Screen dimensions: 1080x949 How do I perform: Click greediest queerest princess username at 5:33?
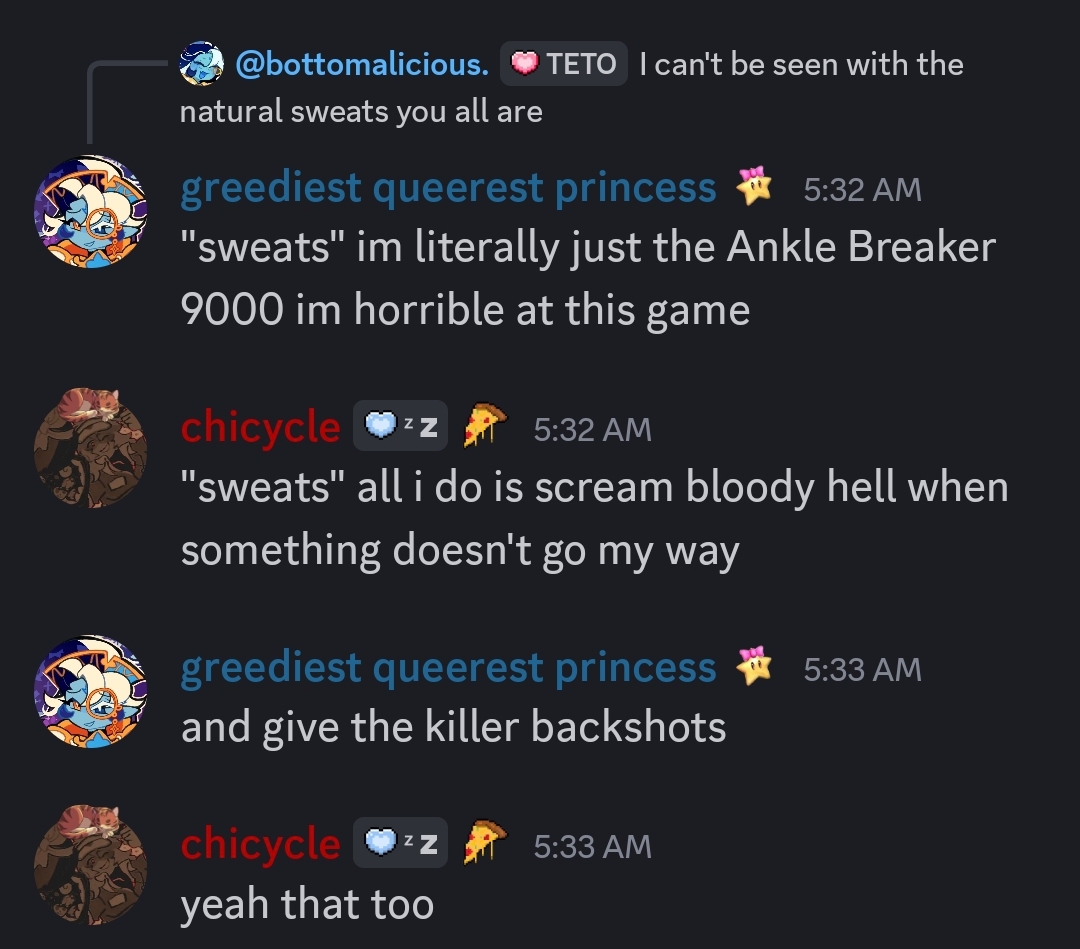coord(448,667)
